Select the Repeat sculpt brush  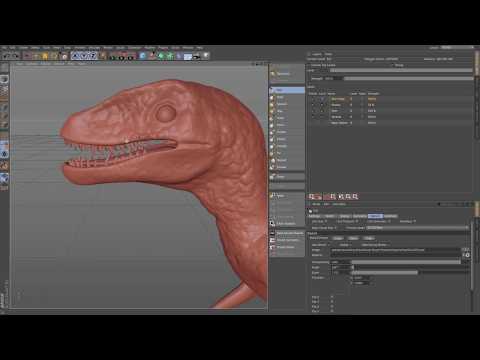[287, 160]
